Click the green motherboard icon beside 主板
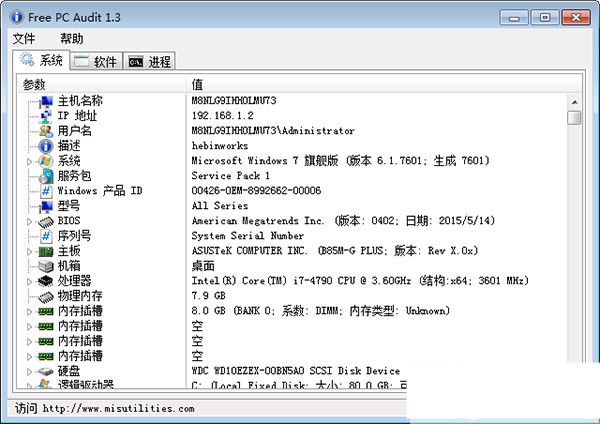Image resolution: width=600 pixels, height=424 pixels. (x=46, y=251)
